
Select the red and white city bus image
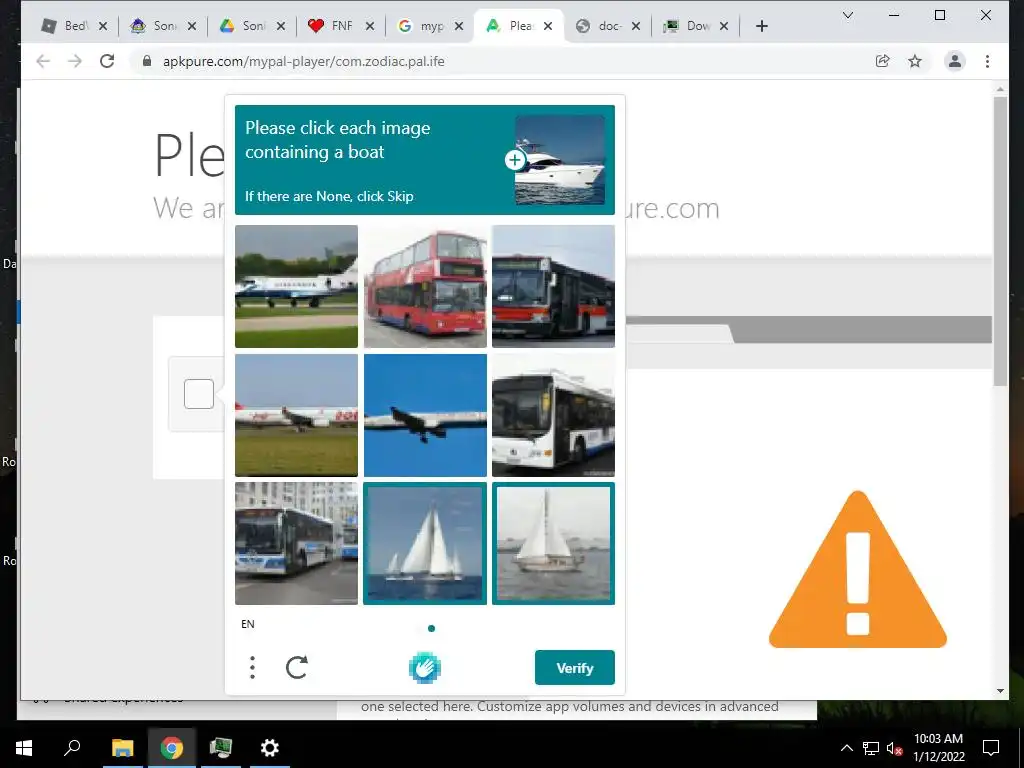pos(553,286)
